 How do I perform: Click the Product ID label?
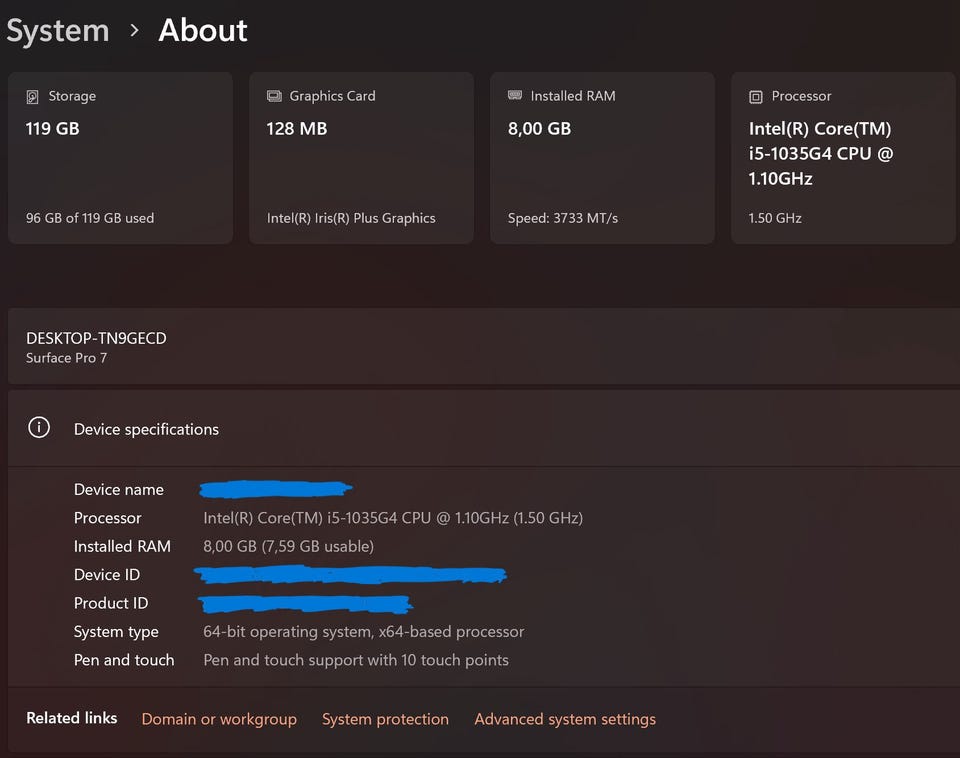111,603
